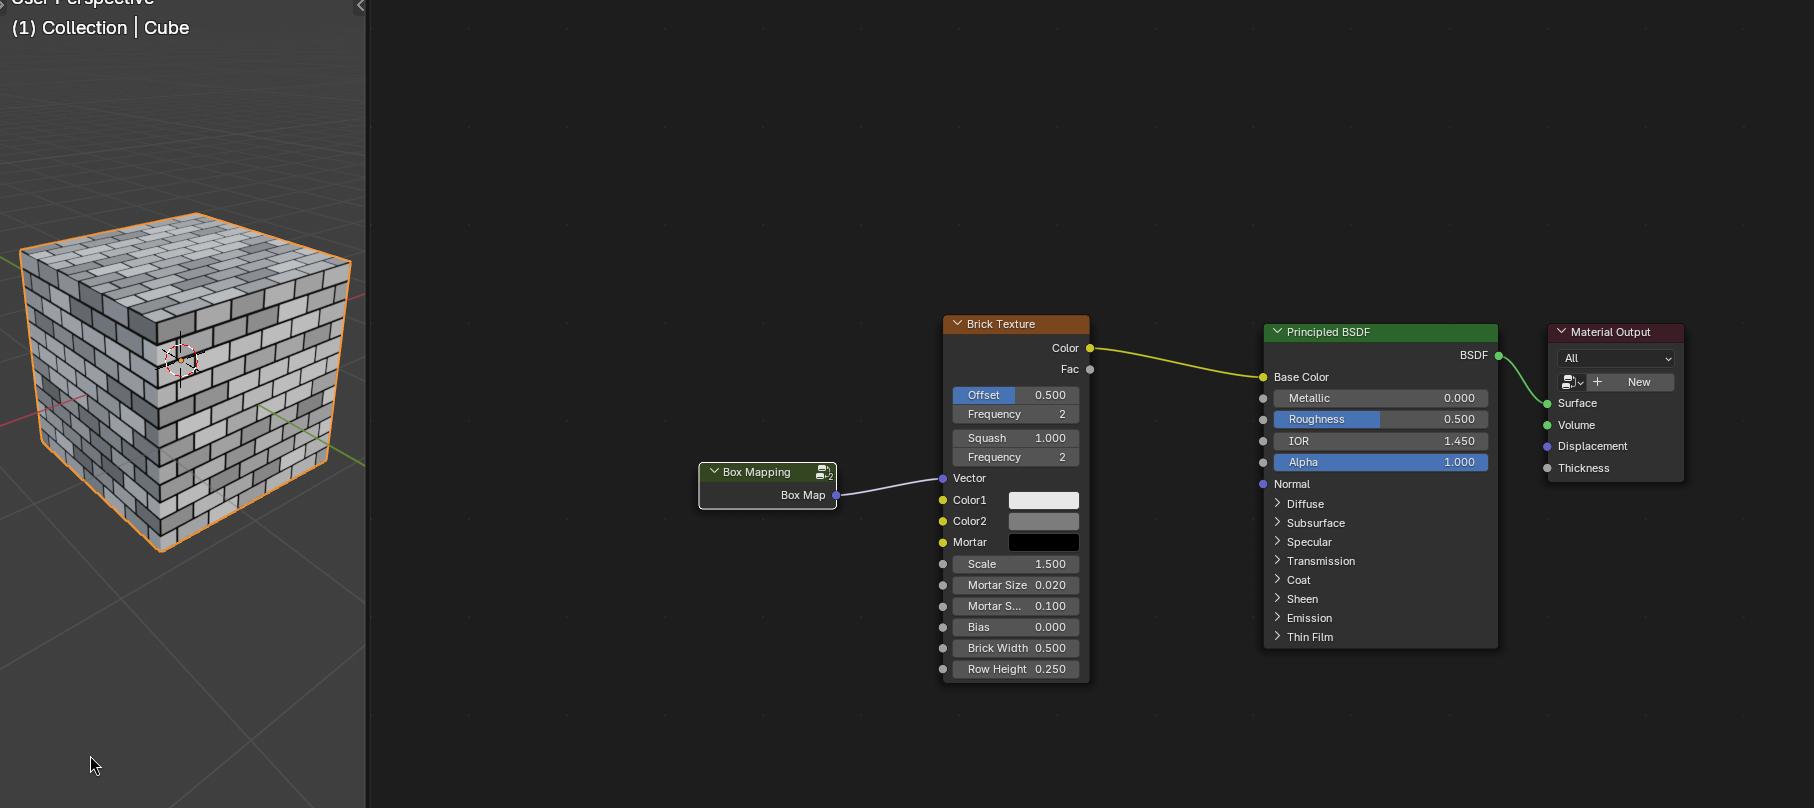The image size is (1814, 808).
Task: Click the Mortar Size 0.020 field
Action: click(x=1015, y=585)
